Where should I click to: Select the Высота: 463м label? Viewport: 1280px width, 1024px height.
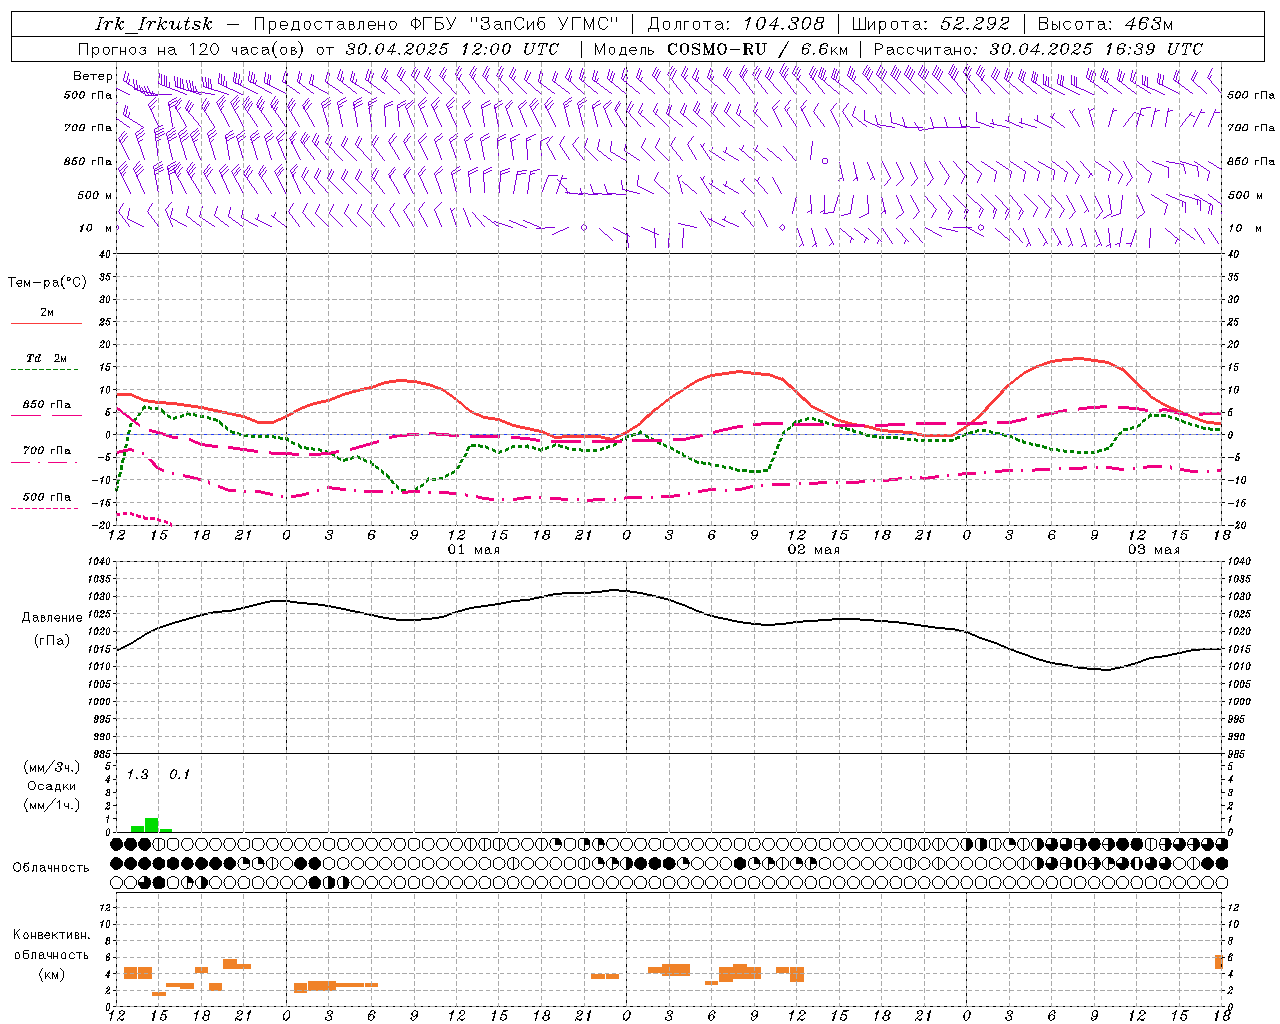(x=1105, y=25)
